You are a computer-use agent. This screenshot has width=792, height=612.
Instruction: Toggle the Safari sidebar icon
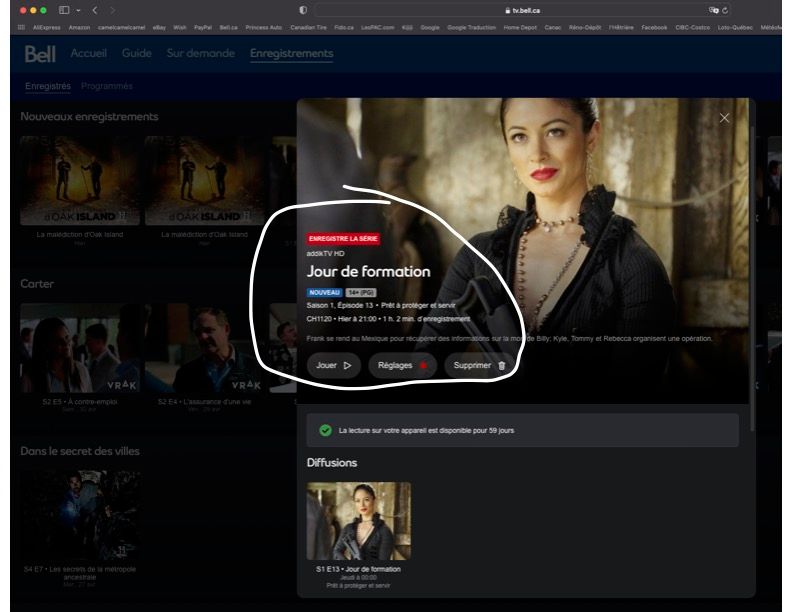click(65, 9)
